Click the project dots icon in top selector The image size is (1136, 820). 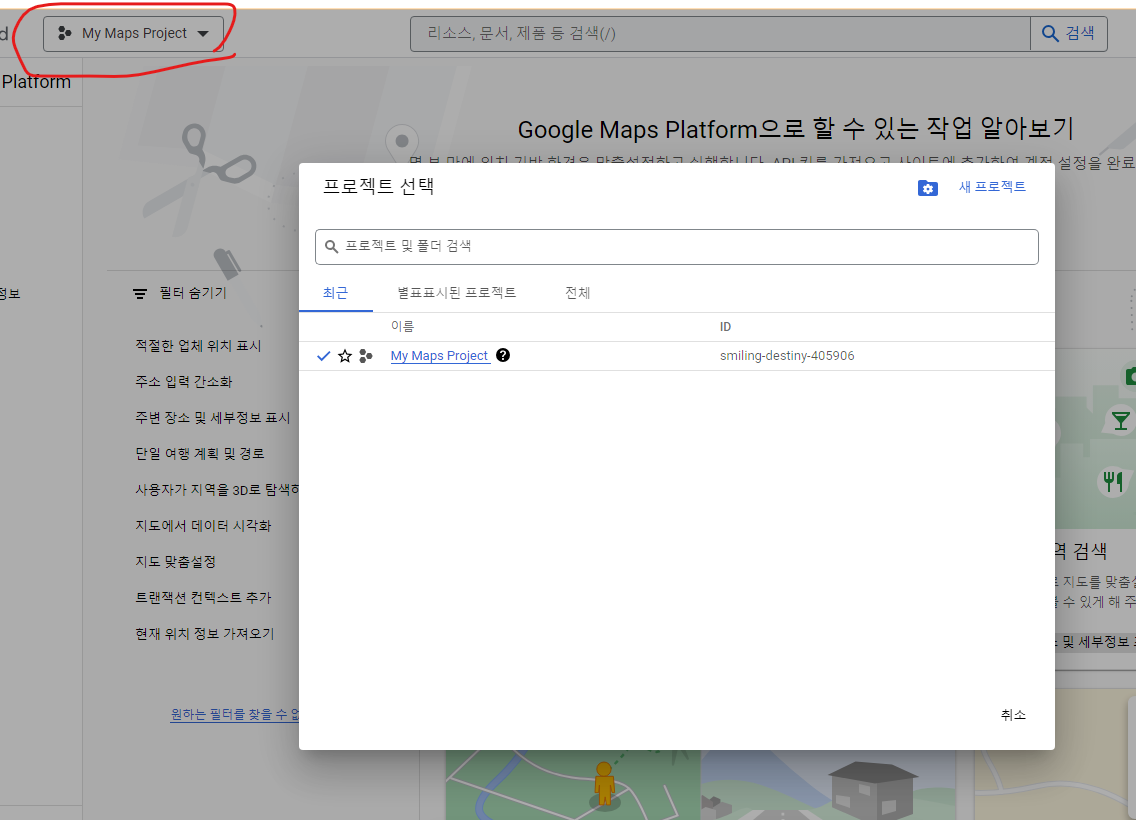[64, 33]
